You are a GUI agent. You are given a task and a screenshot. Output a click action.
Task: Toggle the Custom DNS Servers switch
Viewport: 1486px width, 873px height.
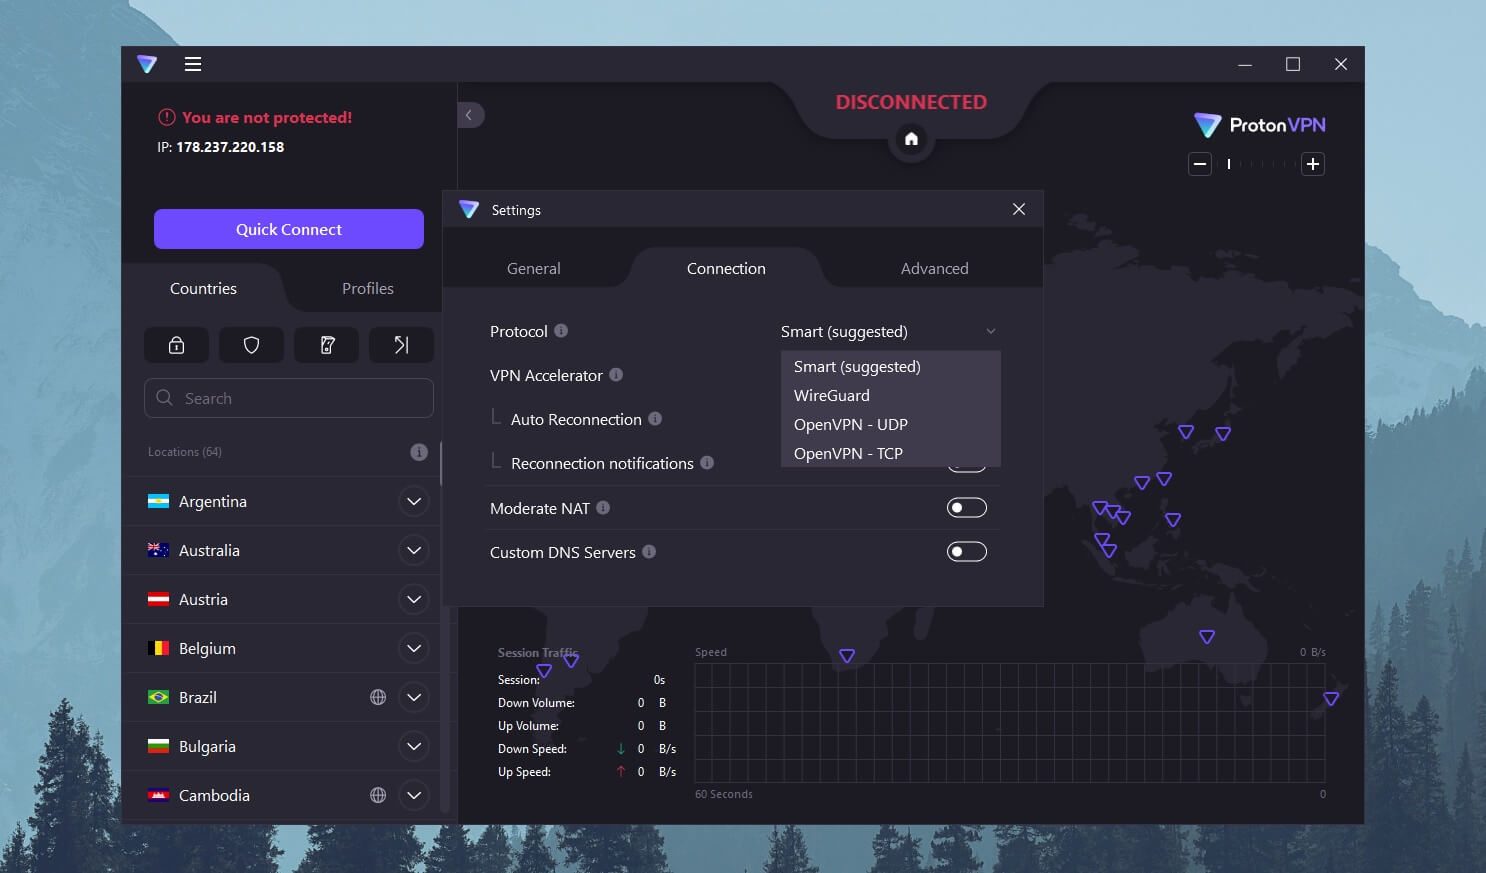click(967, 552)
